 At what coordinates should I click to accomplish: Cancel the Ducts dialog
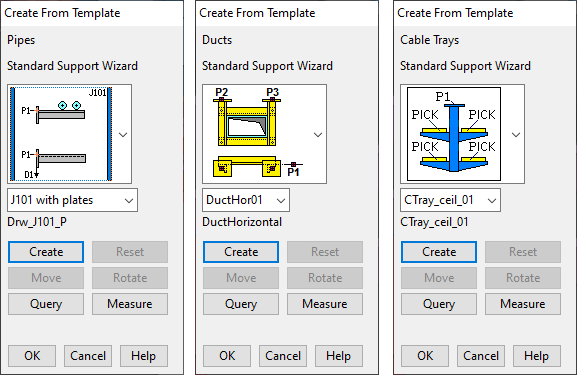tap(283, 356)
